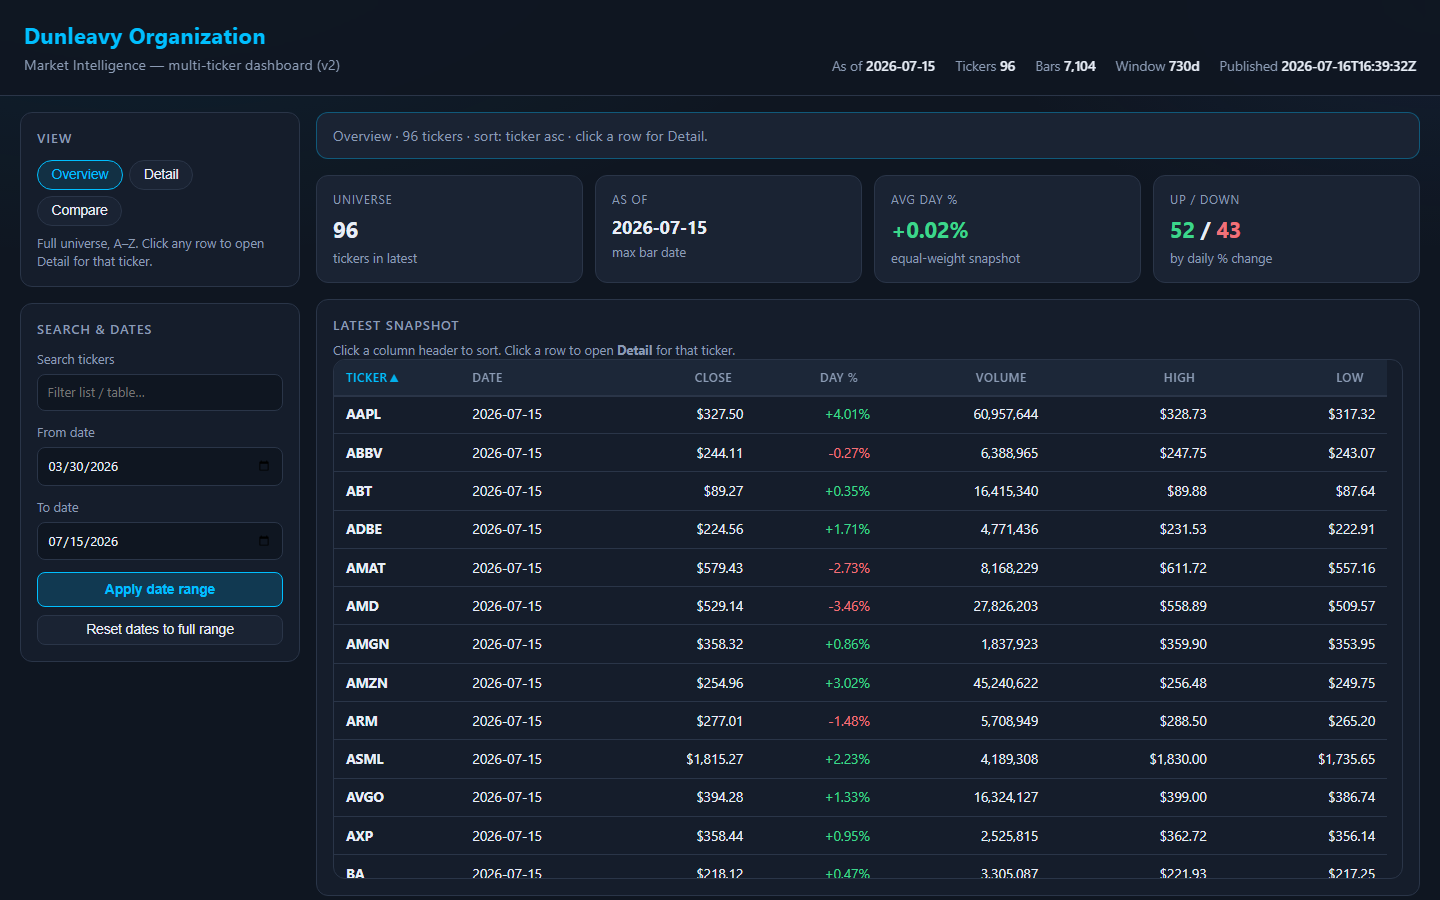
Task: Click AMD day change -3.46%
Action: tap(849, 606)
